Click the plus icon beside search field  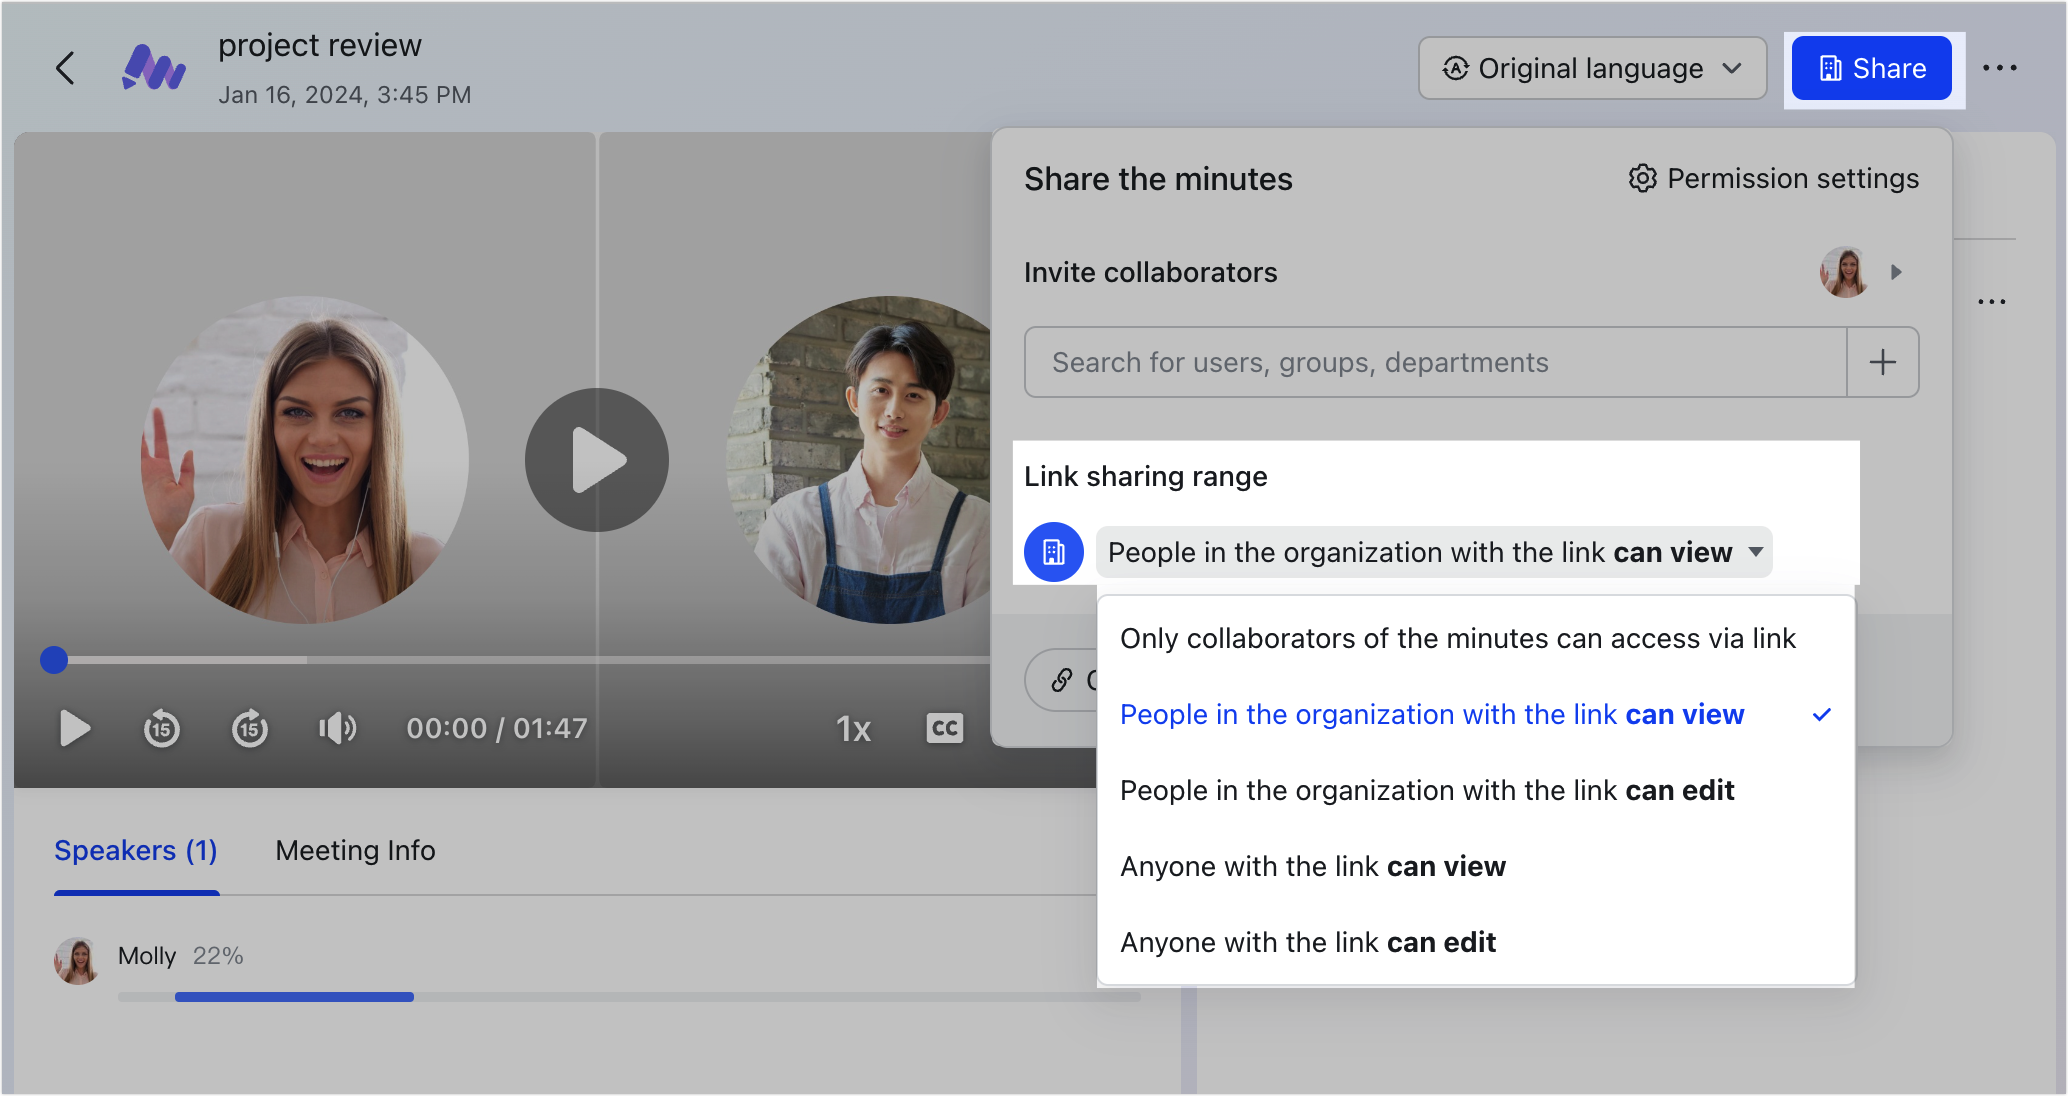(1882, 362)
